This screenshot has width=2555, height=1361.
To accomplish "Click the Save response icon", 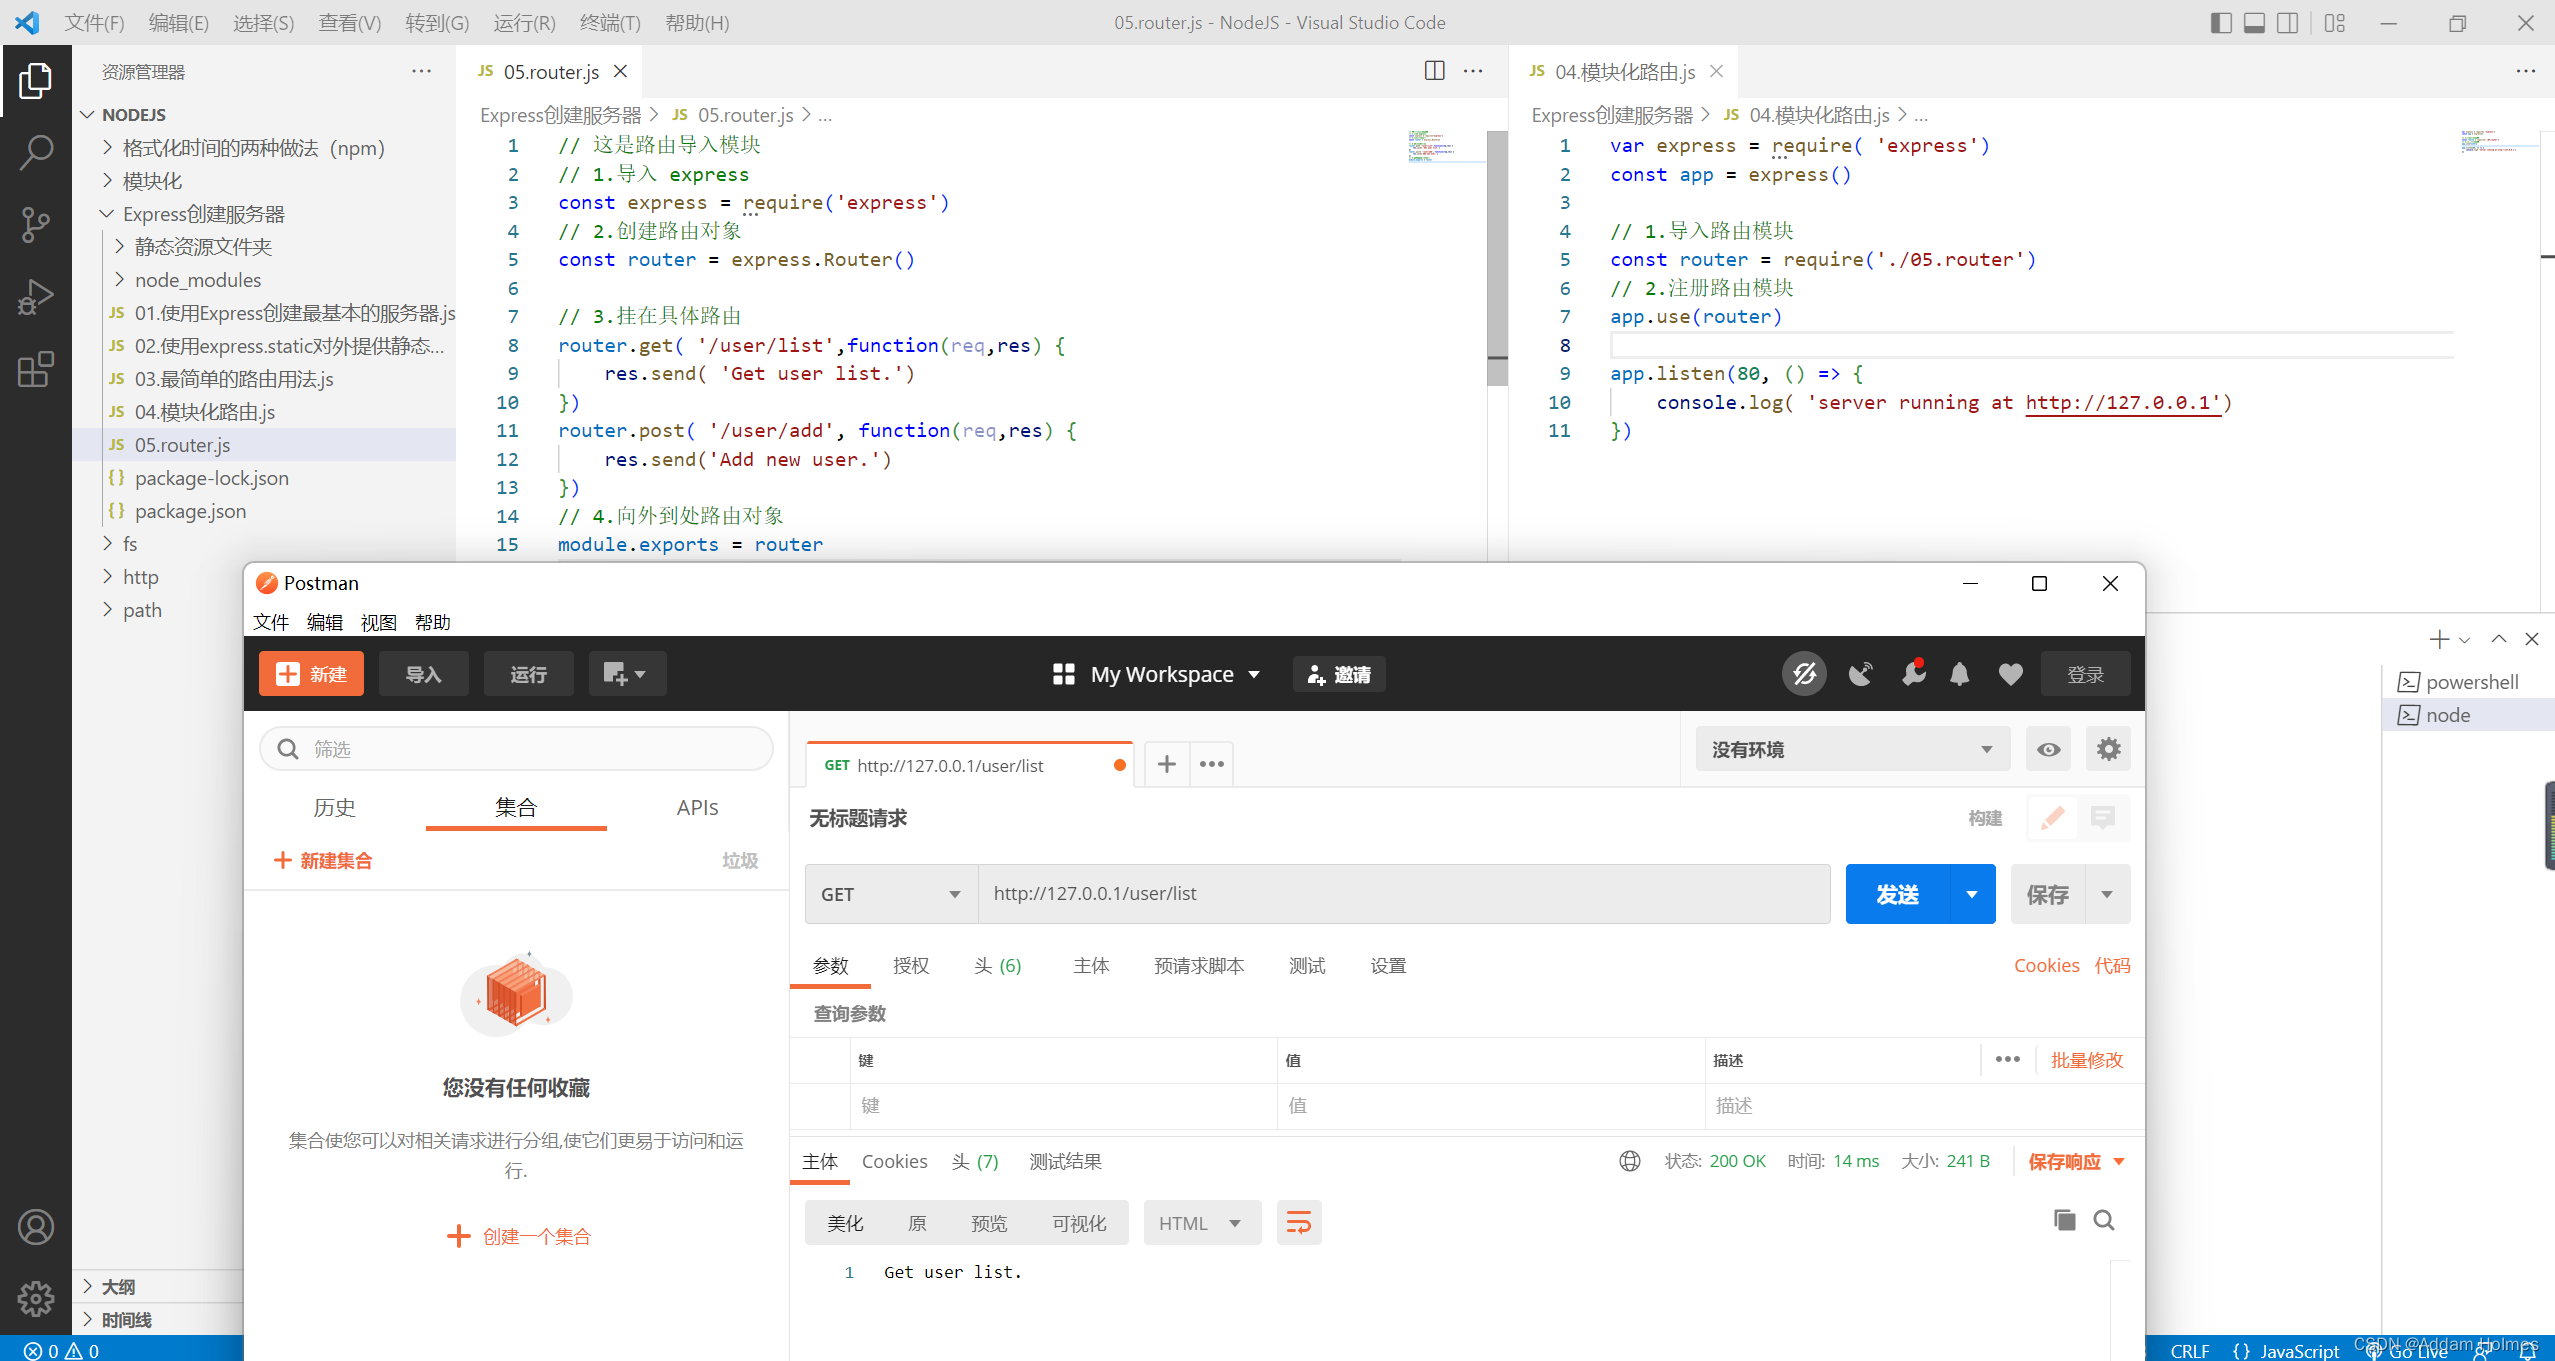I will pos(2067,1161).
